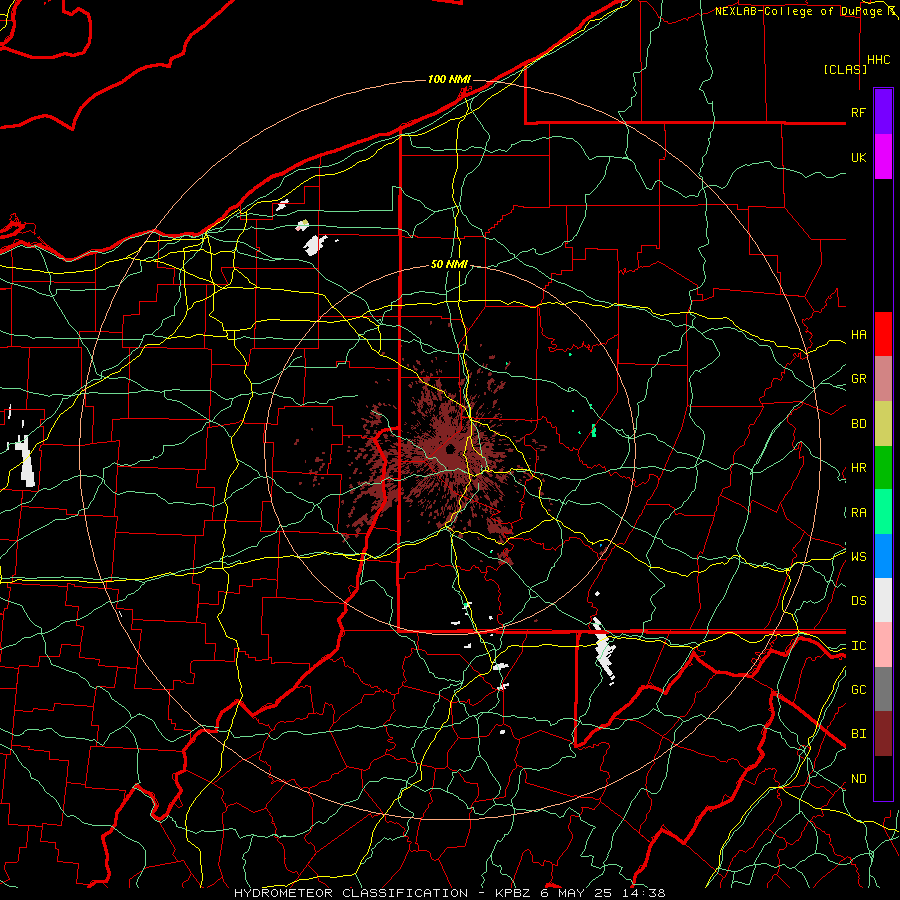Select the 'WS' legend label
Viewport: 900px width, 900px height.
[x=858, y=557]
